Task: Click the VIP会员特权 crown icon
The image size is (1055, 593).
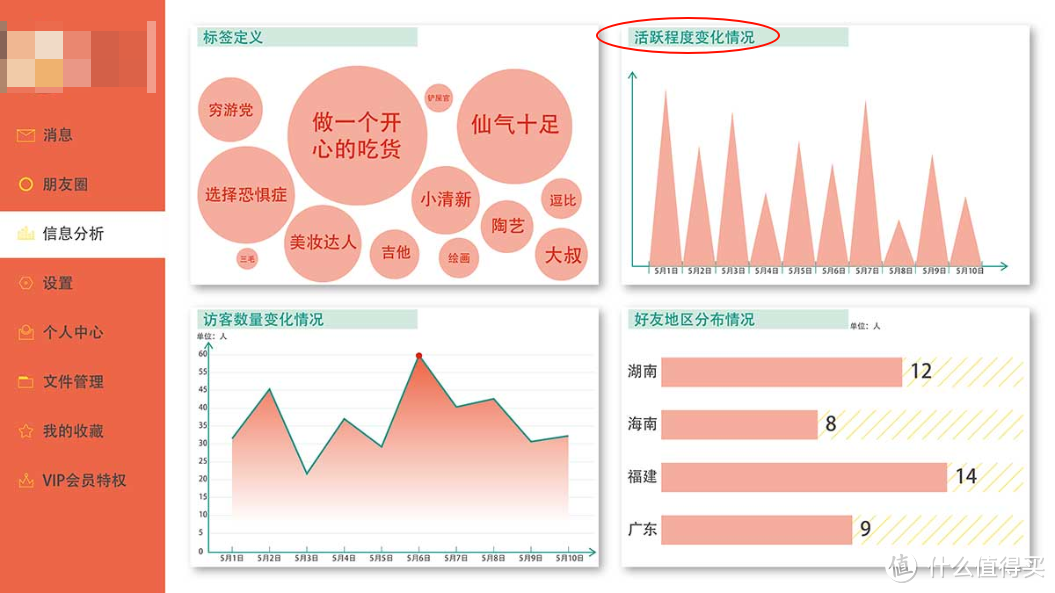Action: point(25,480)
